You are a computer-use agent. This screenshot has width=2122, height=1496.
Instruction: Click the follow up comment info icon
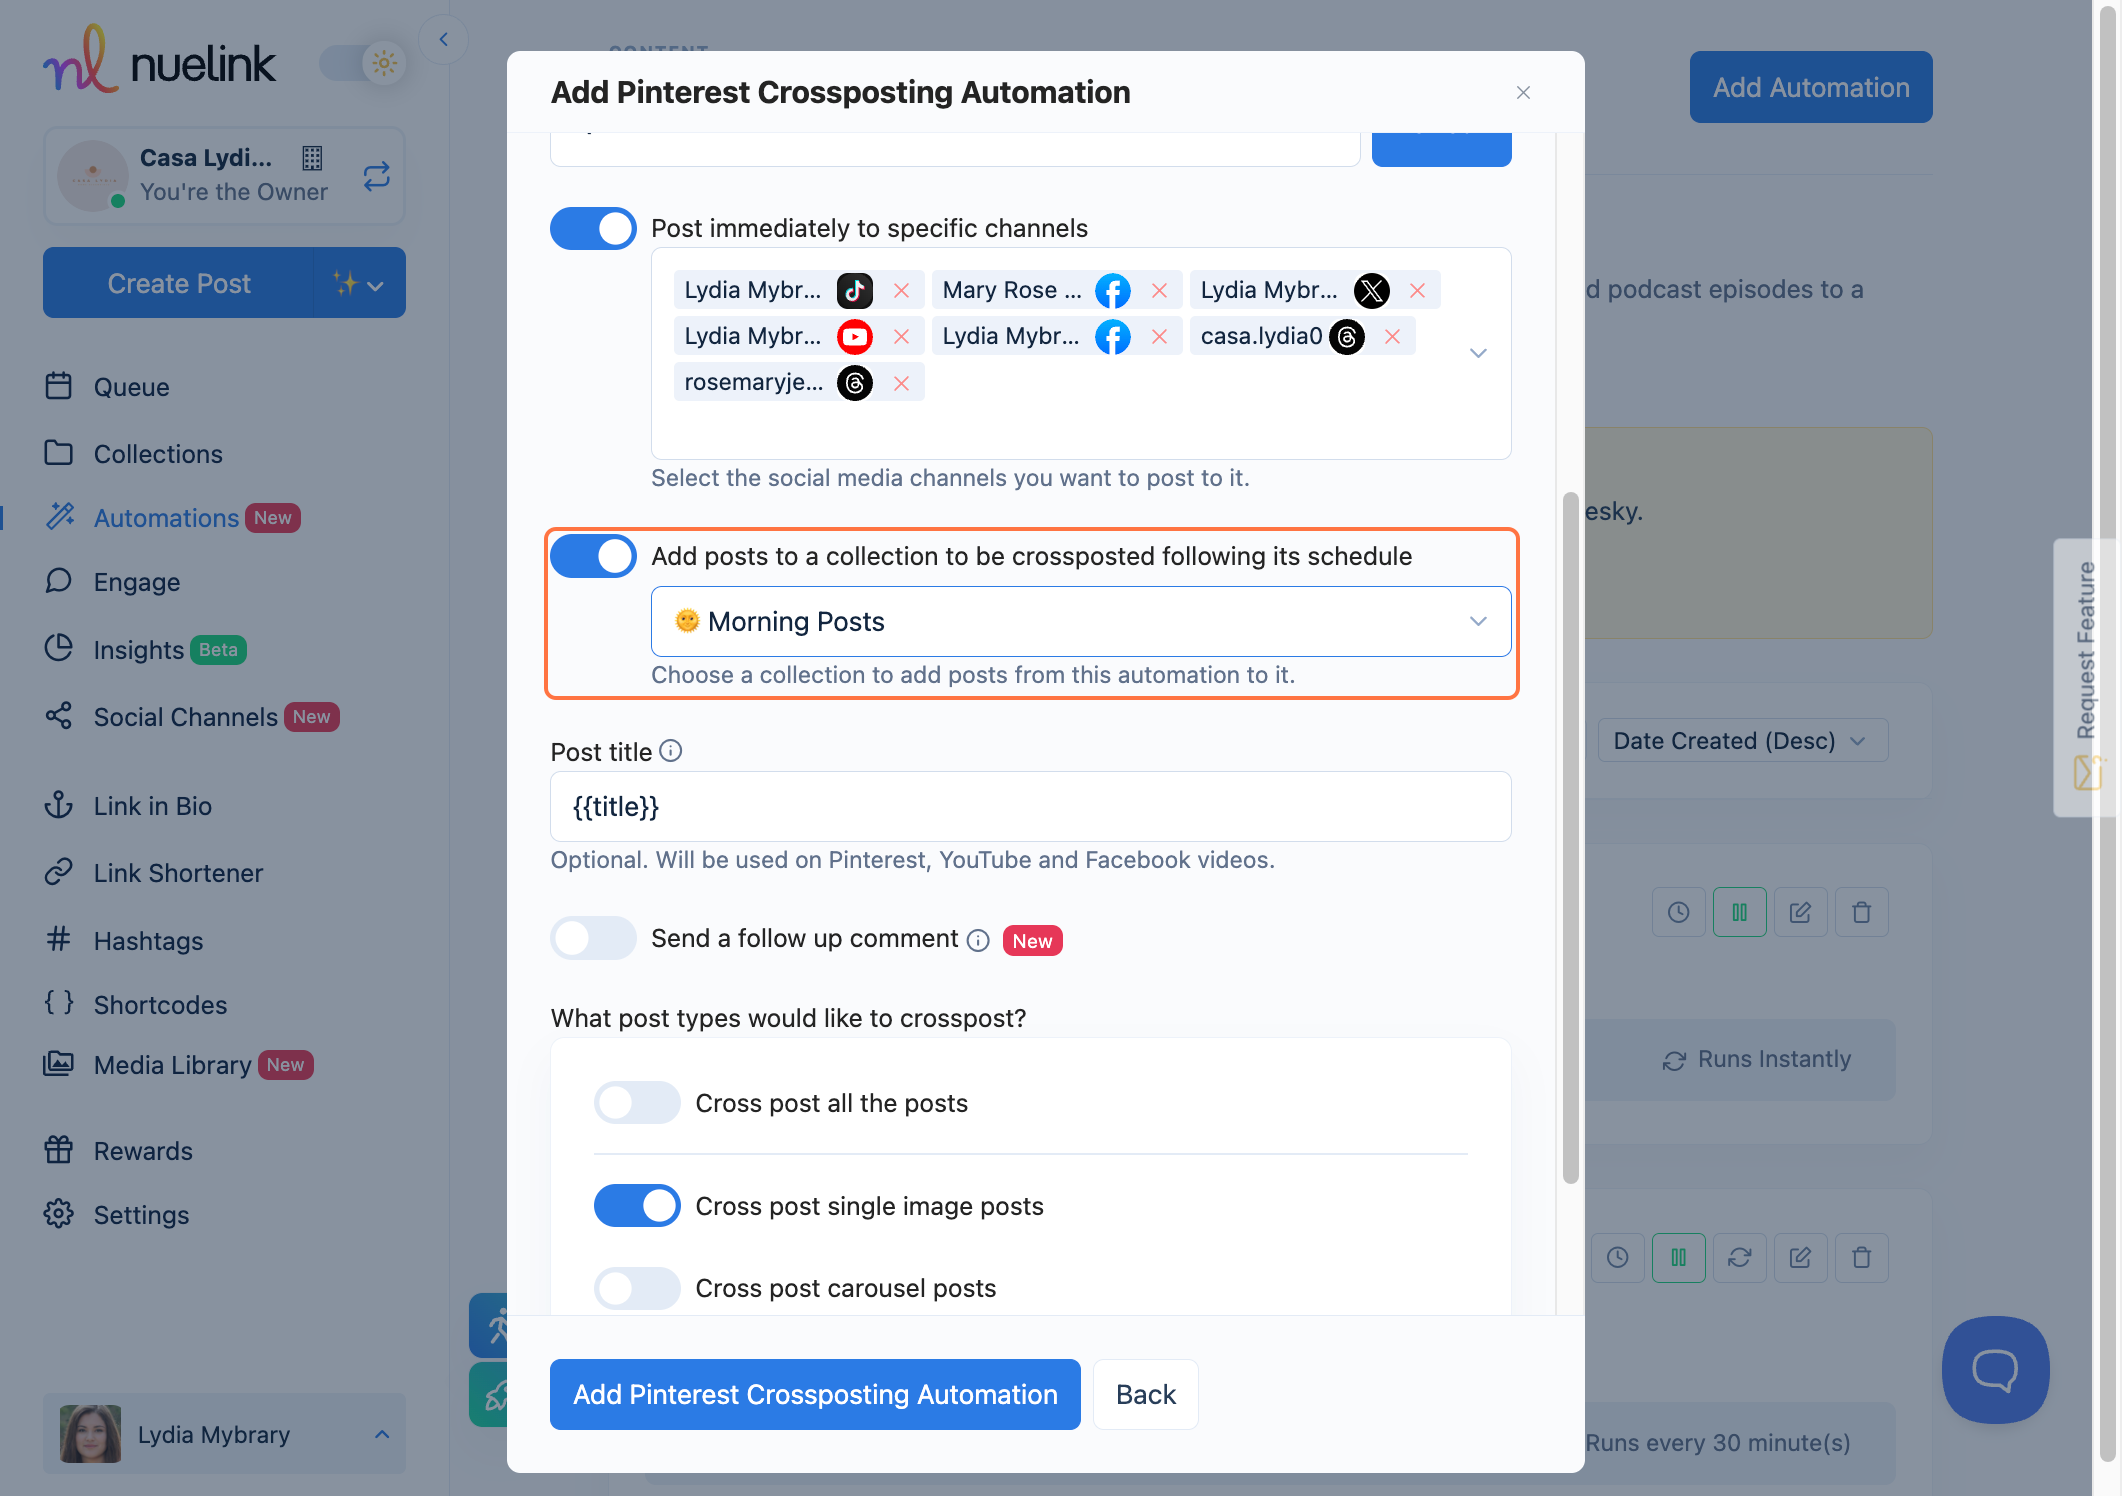(x=978, y=940)
